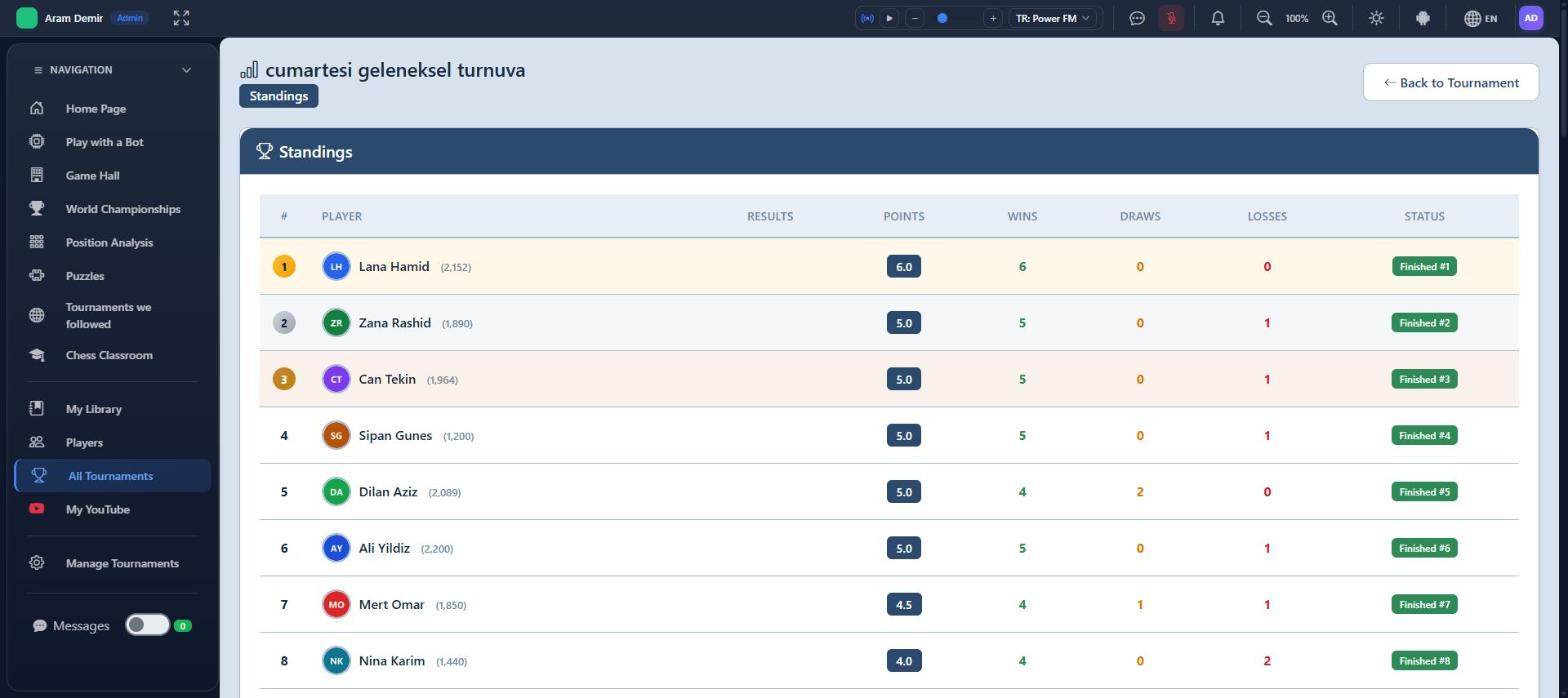Image resolution: width=1568 pixels, height=698 pixels.
Task: Open Tournaments we followed
Action: [112, 315]
